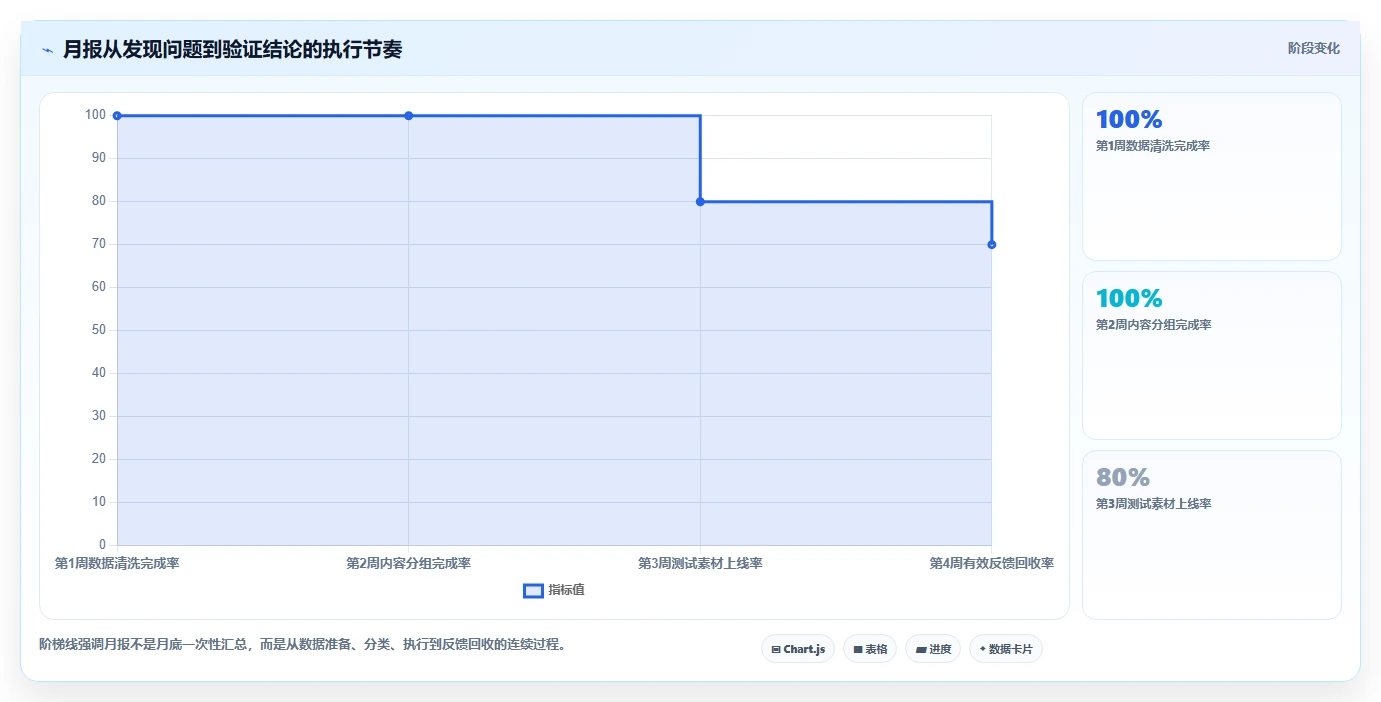This screenshot has width=1381, height=702.
Task: Click the report title 月报从发现问题到验证结论的执行节奏
Action: [x=232, y=49]
